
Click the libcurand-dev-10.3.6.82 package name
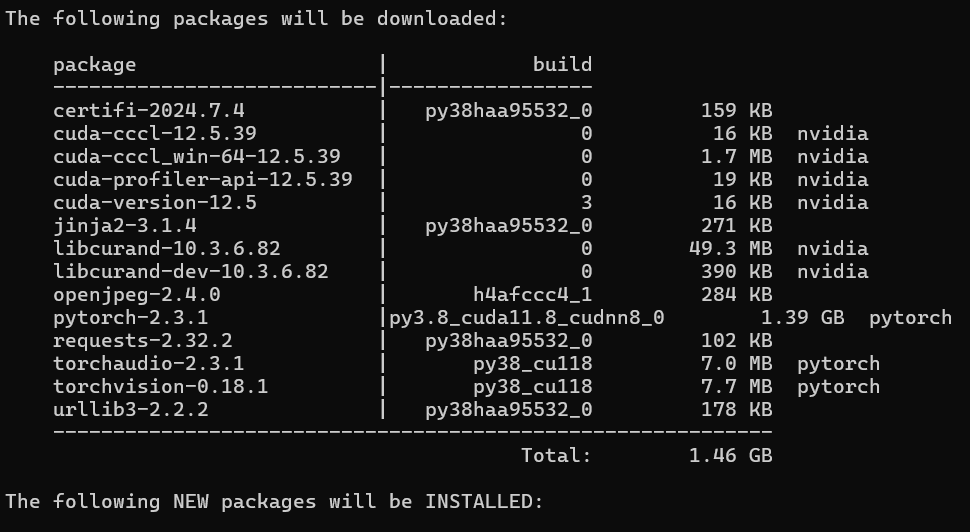click(x=190, y=271)
